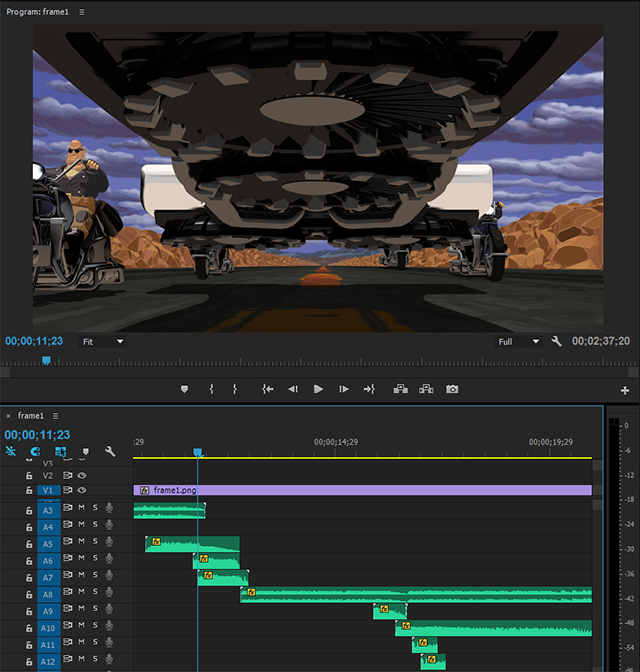Step back one frame

(x=293, y=389)
